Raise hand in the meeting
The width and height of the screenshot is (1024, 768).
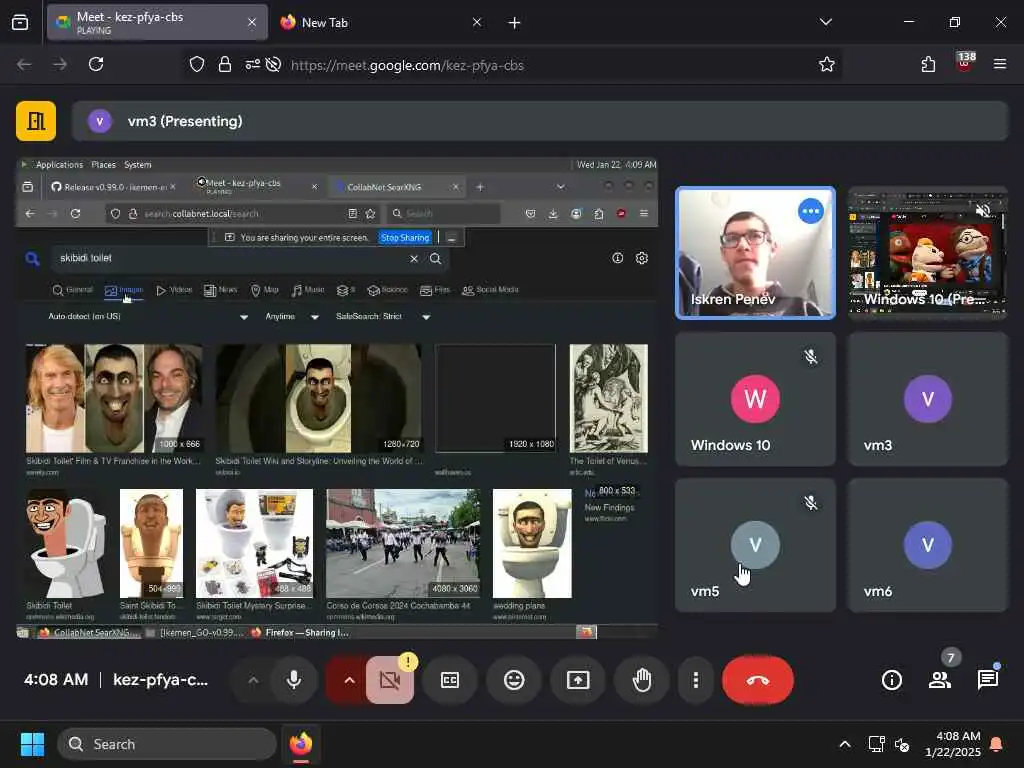point(642,680)
